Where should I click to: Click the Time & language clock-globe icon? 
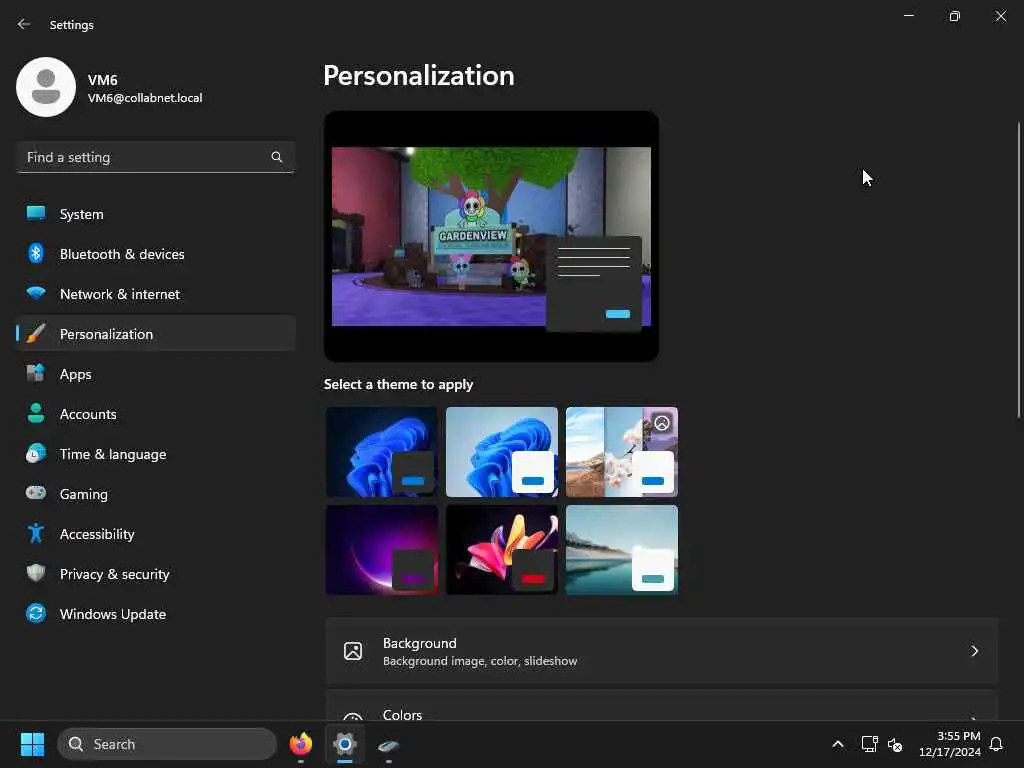coord(36,453)
